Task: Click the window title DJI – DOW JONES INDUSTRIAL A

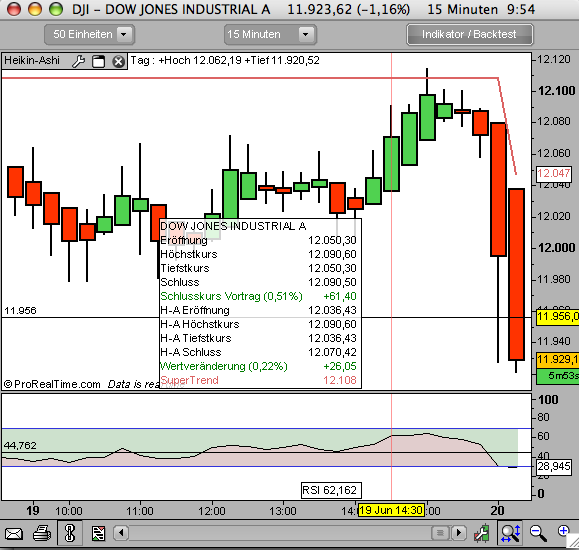Action: 171,9
